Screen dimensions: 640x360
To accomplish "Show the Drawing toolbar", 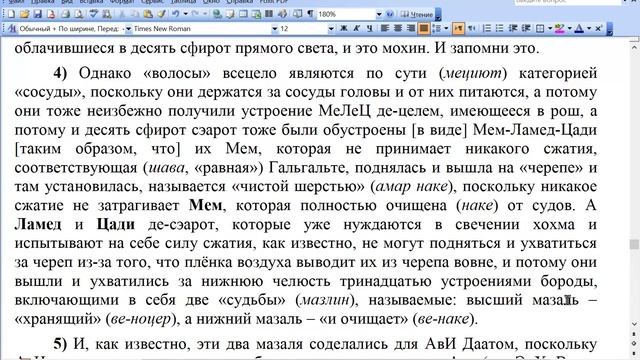I will tap(282, 14).
